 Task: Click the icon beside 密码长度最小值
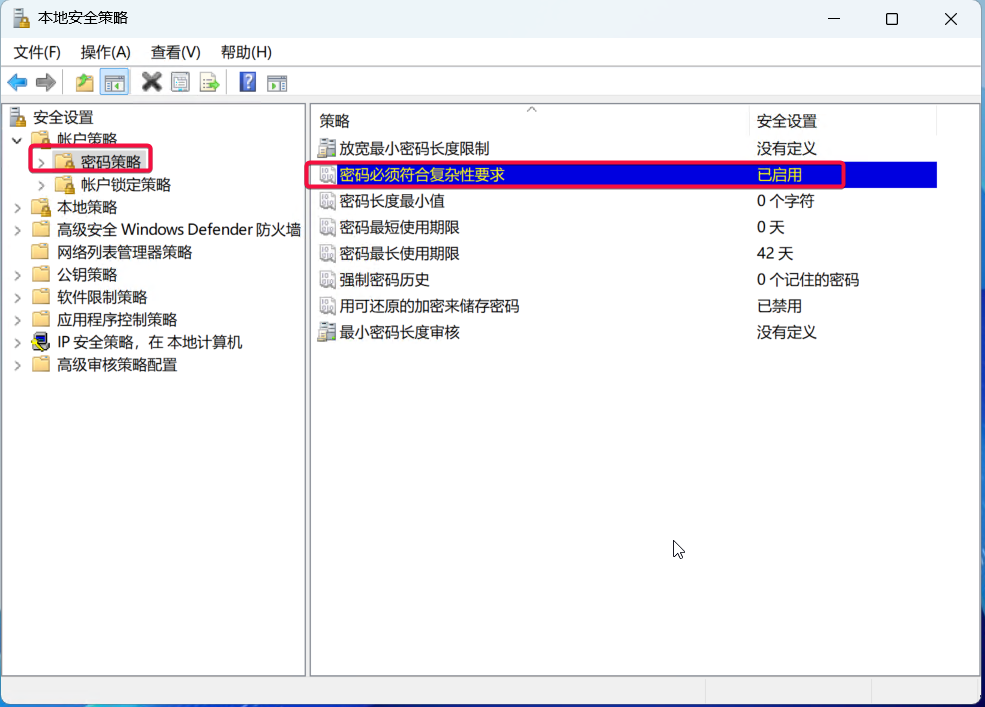pos(327,201)
